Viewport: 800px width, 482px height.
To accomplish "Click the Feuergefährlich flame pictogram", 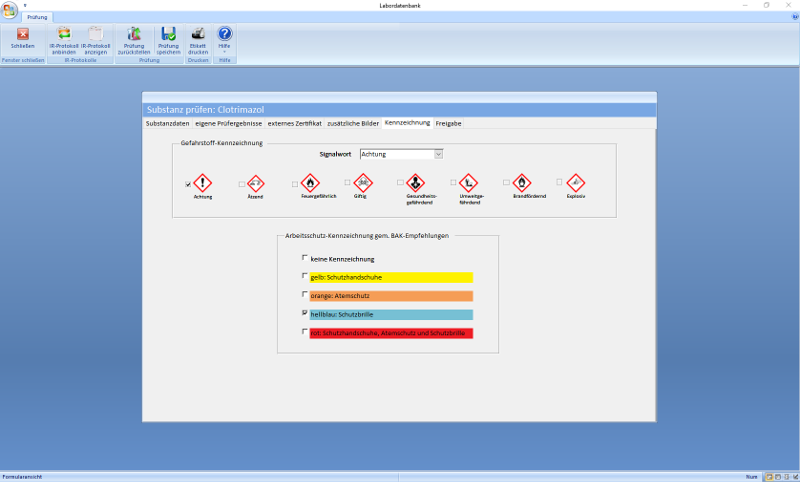I will [x=310, y=183].
